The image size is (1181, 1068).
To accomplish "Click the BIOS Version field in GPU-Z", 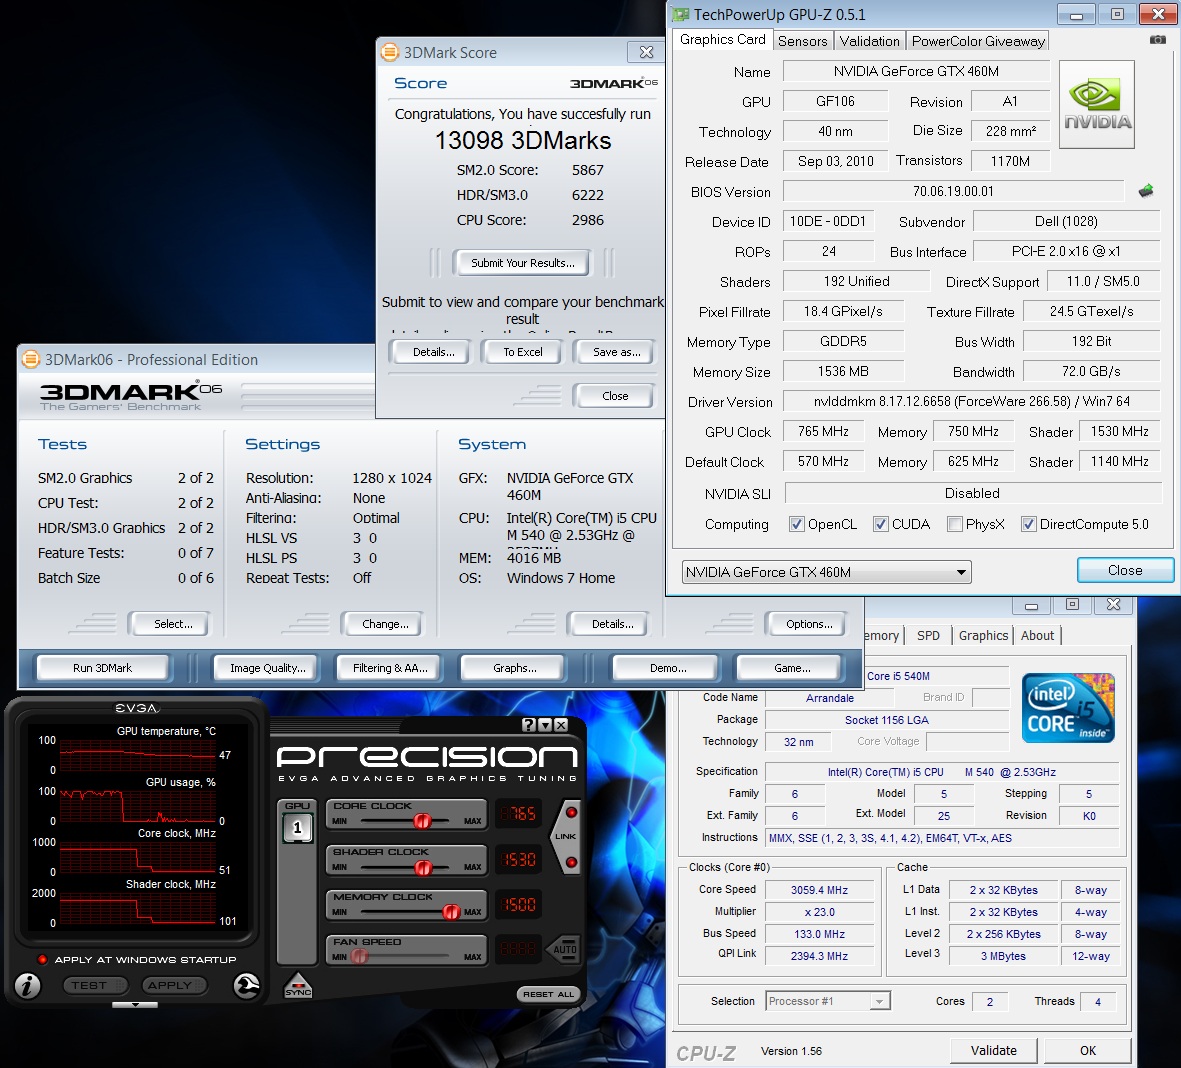I will click(954, 191).
